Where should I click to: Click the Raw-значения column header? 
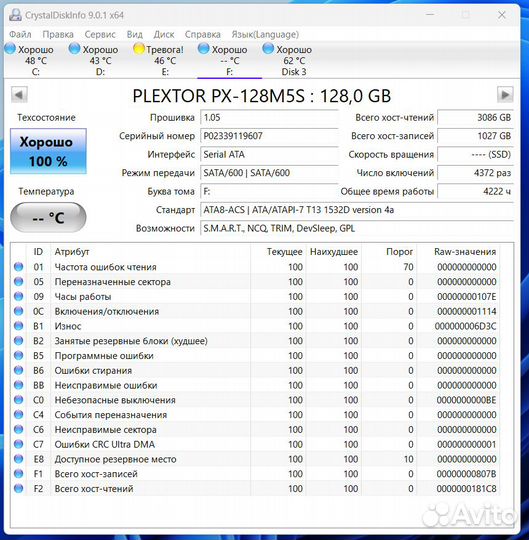pyautogui.click(x=459, y=252)
